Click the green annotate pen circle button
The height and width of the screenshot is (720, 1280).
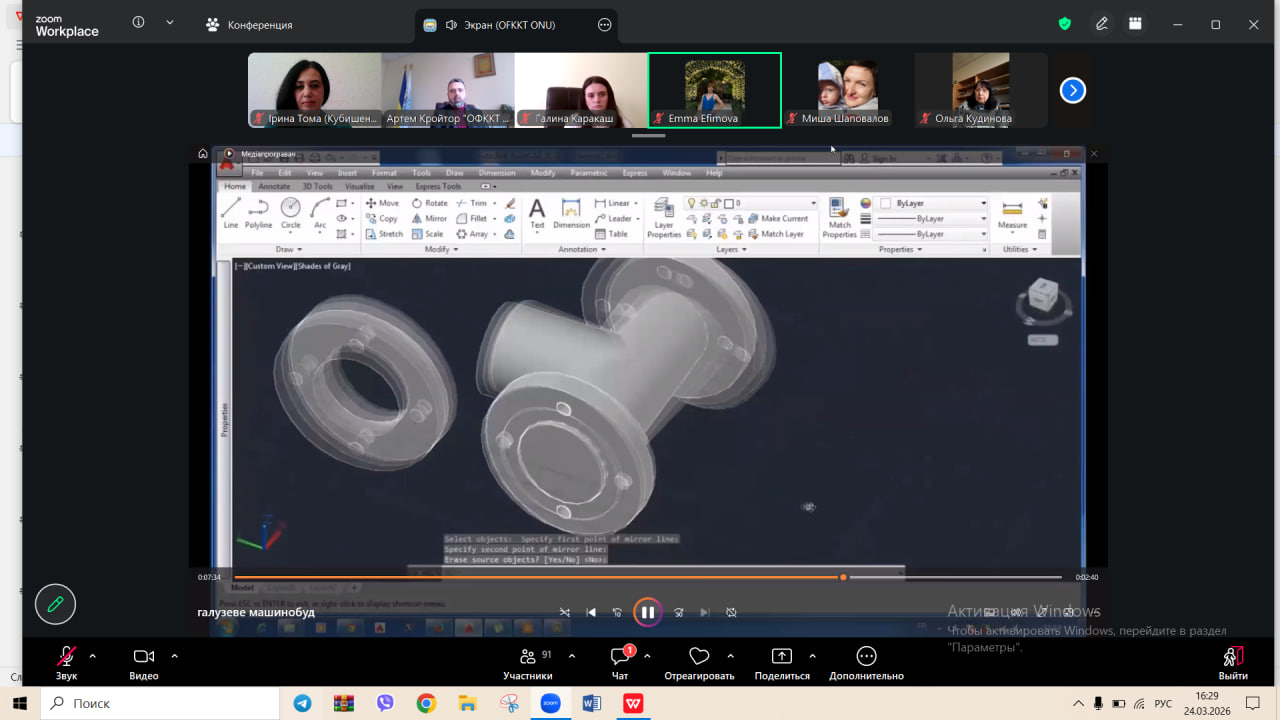(x=55, y=604)
